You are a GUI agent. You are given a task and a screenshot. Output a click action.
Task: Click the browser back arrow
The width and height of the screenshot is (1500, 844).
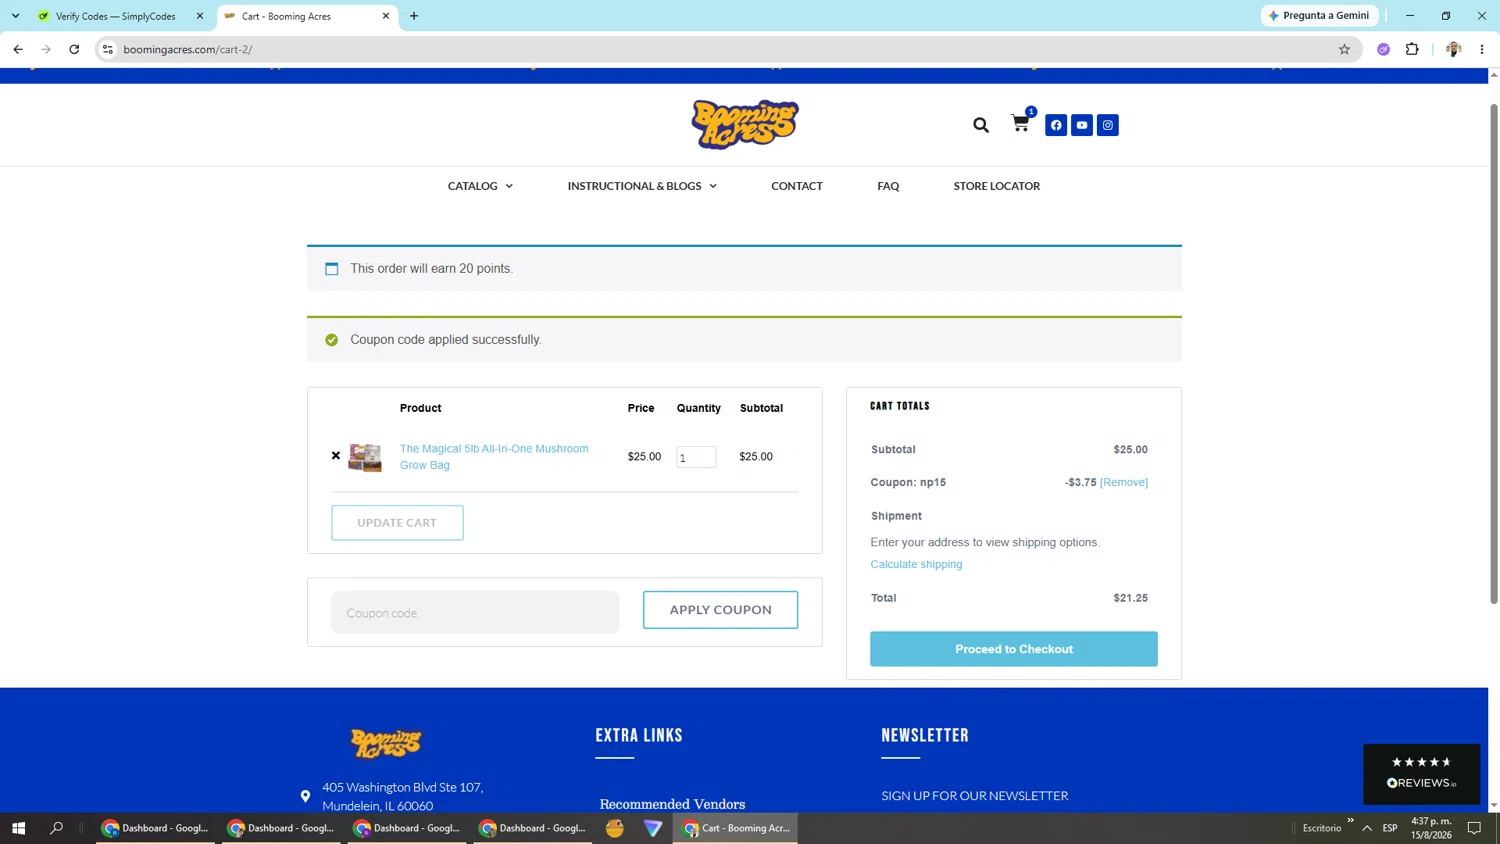(18, 49)
